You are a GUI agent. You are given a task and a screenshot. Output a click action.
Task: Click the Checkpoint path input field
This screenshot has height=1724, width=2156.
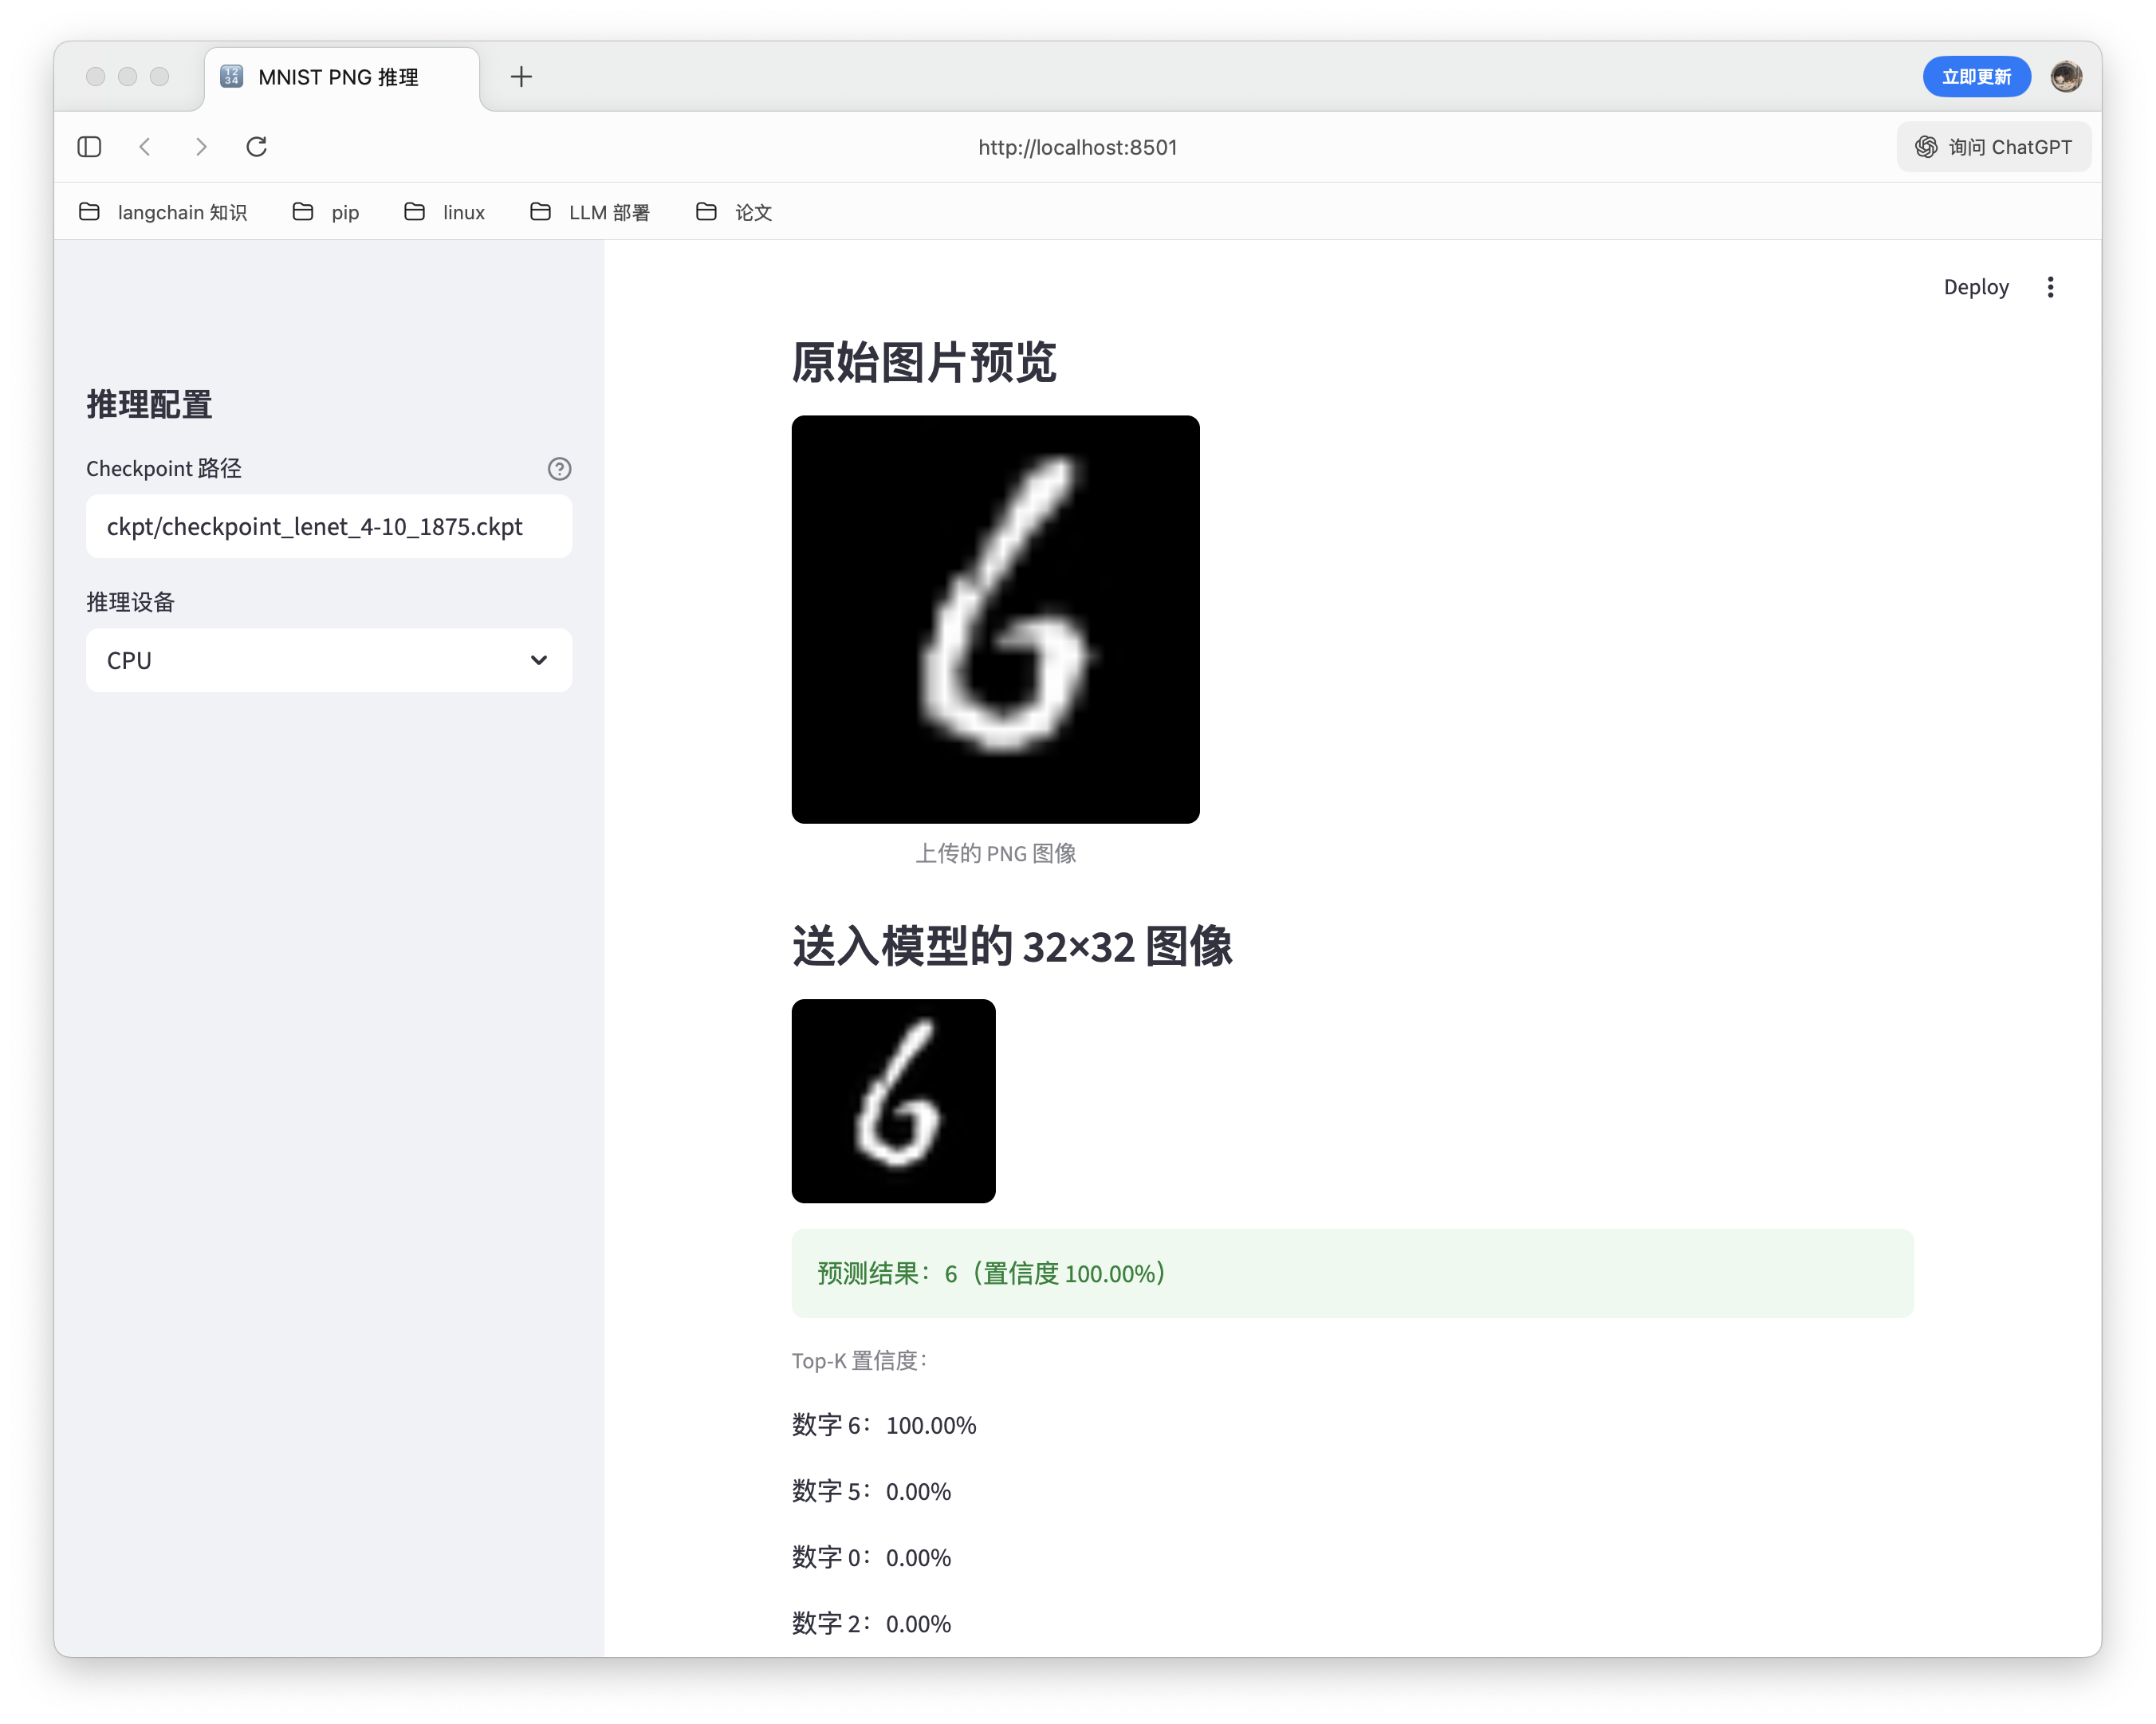(329, 527)
